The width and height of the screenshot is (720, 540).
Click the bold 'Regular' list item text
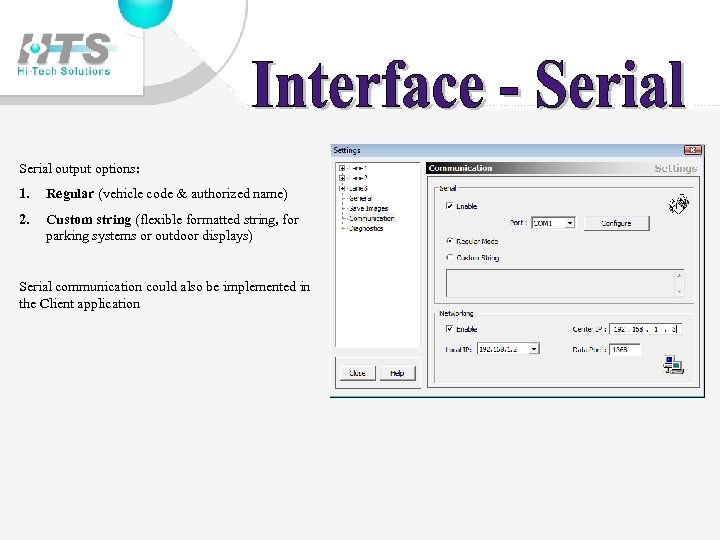click(70, 193)
